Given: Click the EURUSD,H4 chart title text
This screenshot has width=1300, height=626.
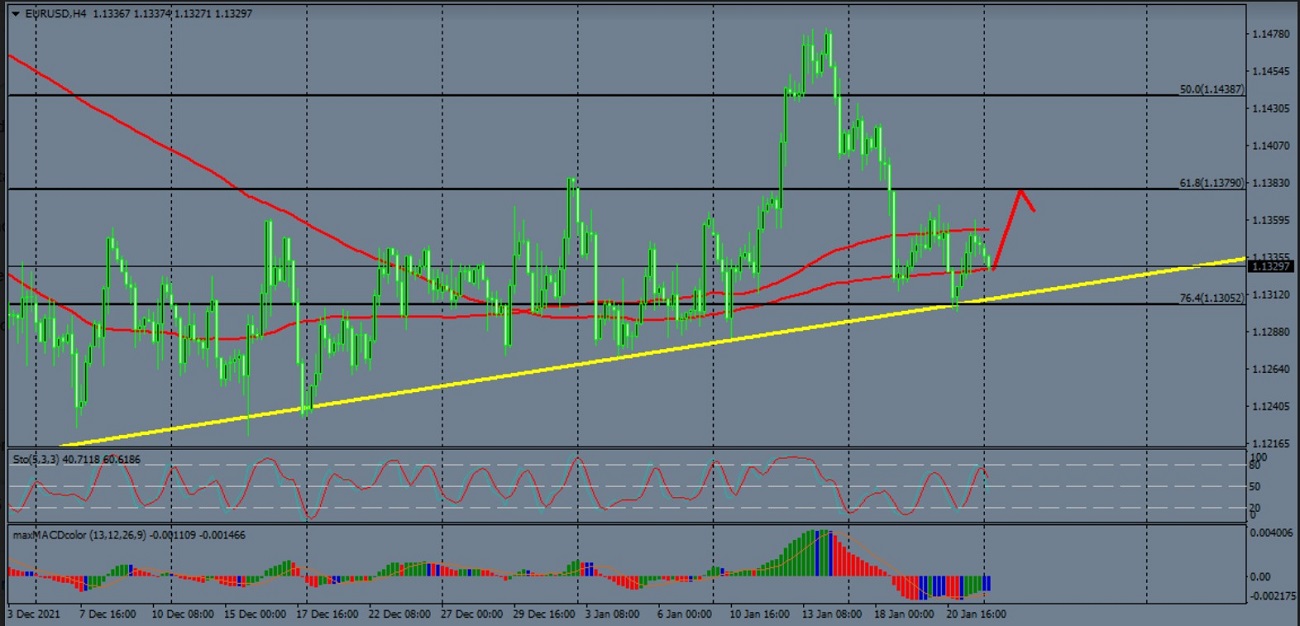Looking at the screenshot, I should pyautogui.click(x=55, y=13).
